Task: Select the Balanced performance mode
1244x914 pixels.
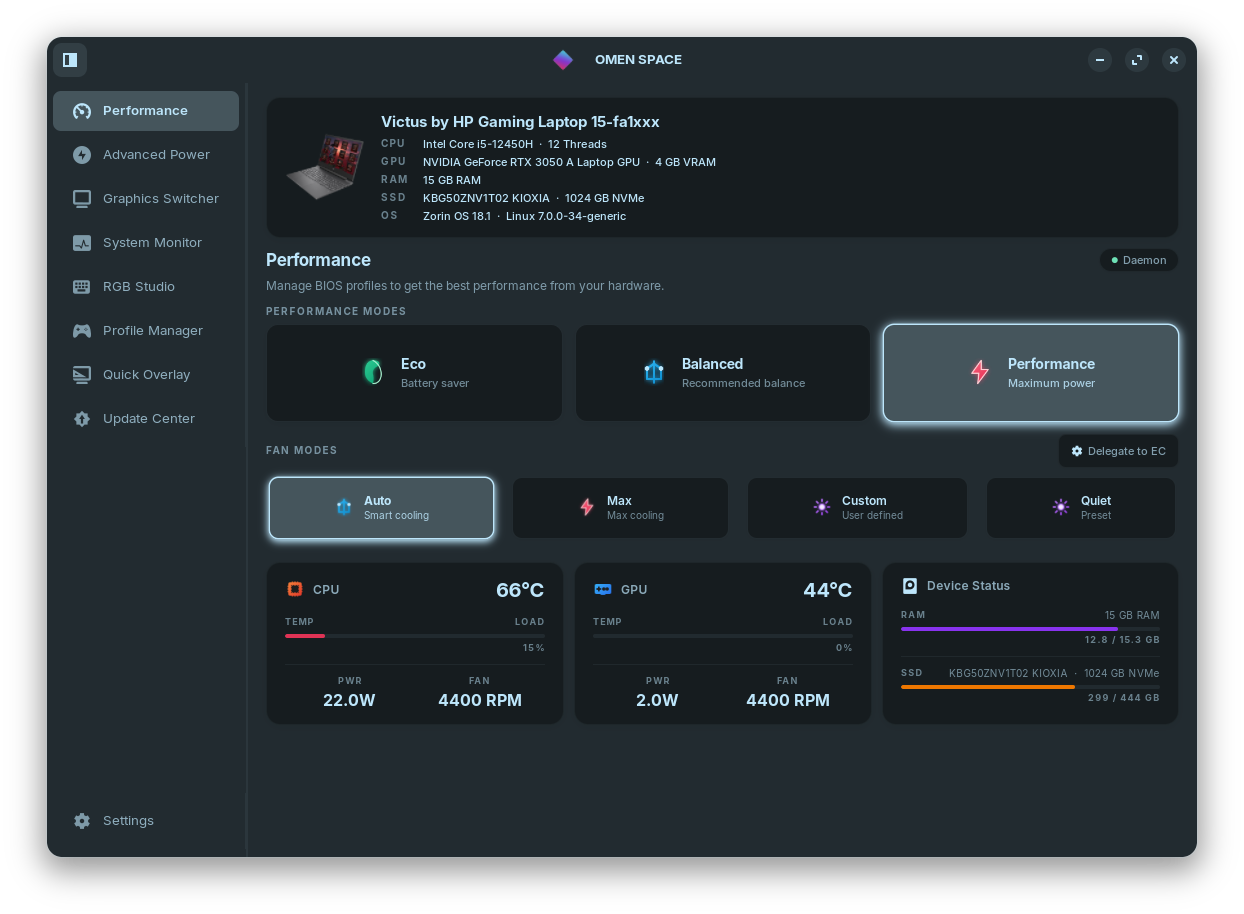Action: pos(723,373)
